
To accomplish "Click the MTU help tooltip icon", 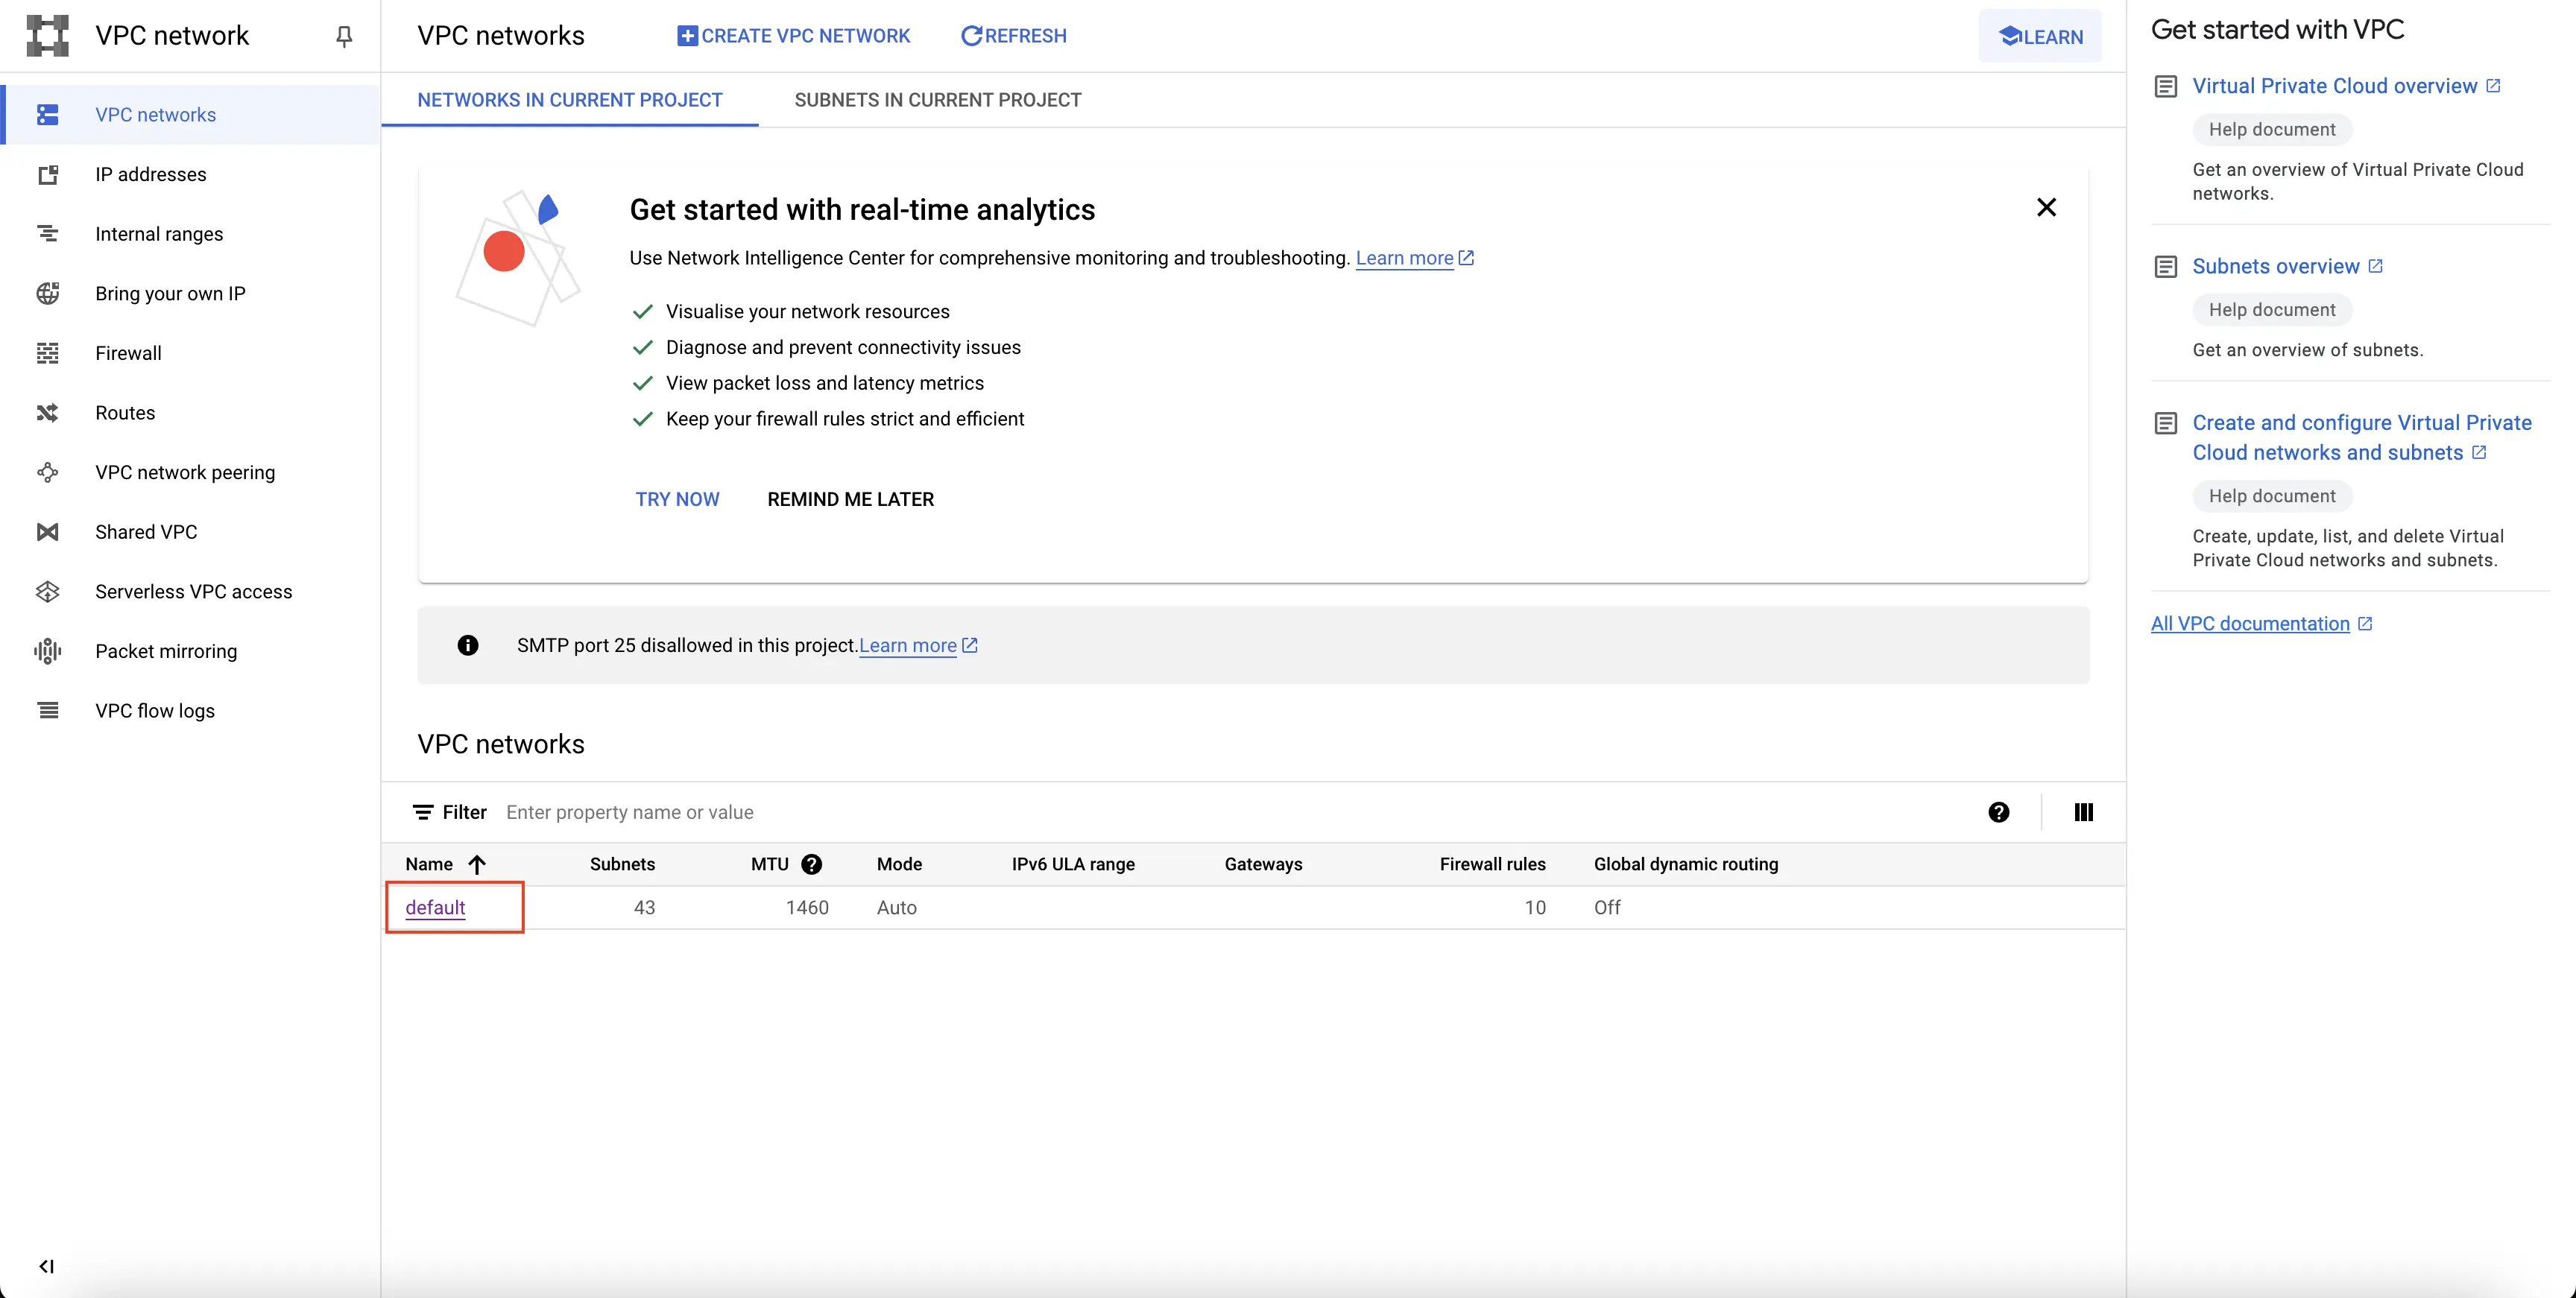I will pyautogui.click(x=811, y=864).
